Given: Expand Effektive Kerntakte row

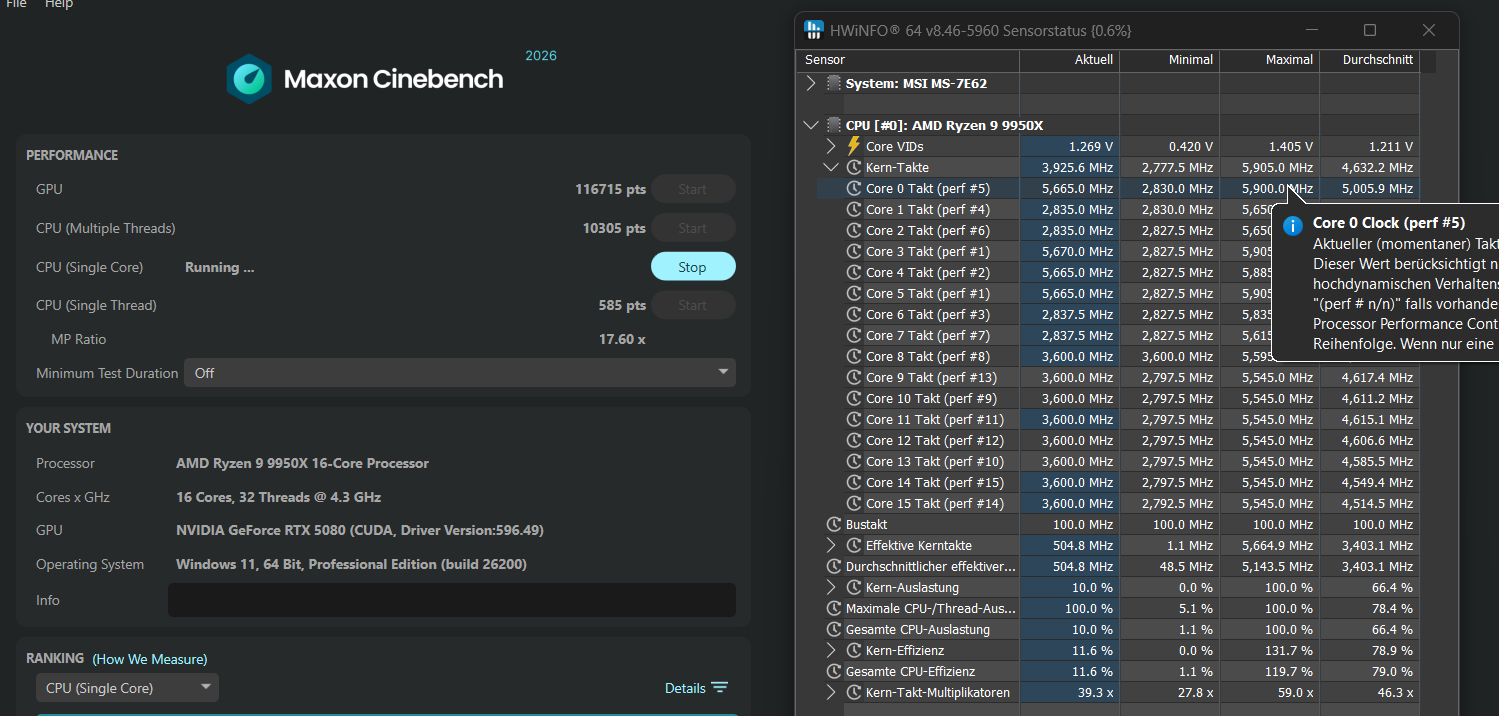Looking at the screenshot, I should pyautogui.click(x=831, y=545).
